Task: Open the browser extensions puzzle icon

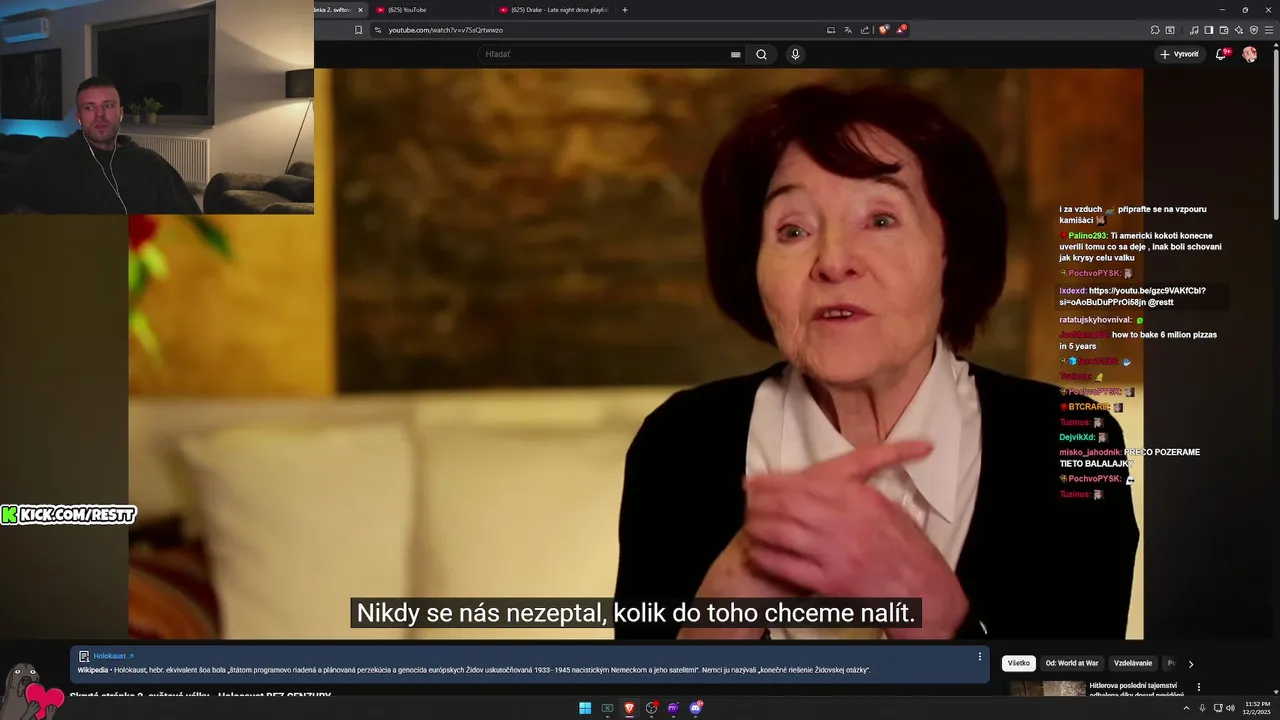Action: pyautogui.click(x=1155, y=30)
